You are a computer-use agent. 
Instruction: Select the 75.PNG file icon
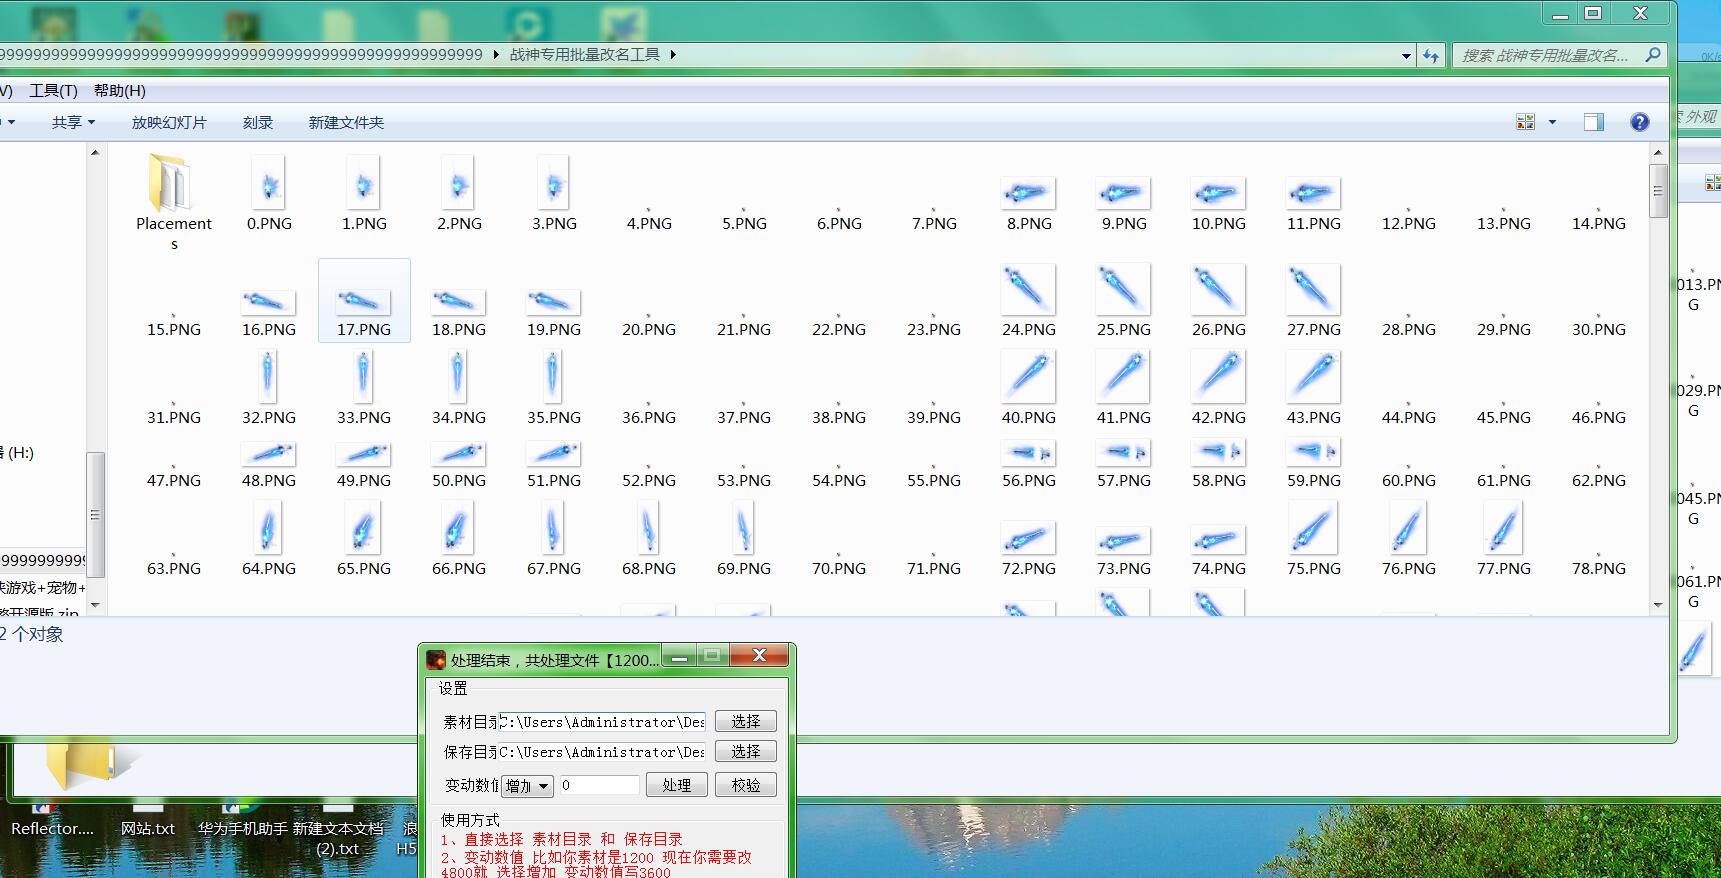[x=1312, y=529]
